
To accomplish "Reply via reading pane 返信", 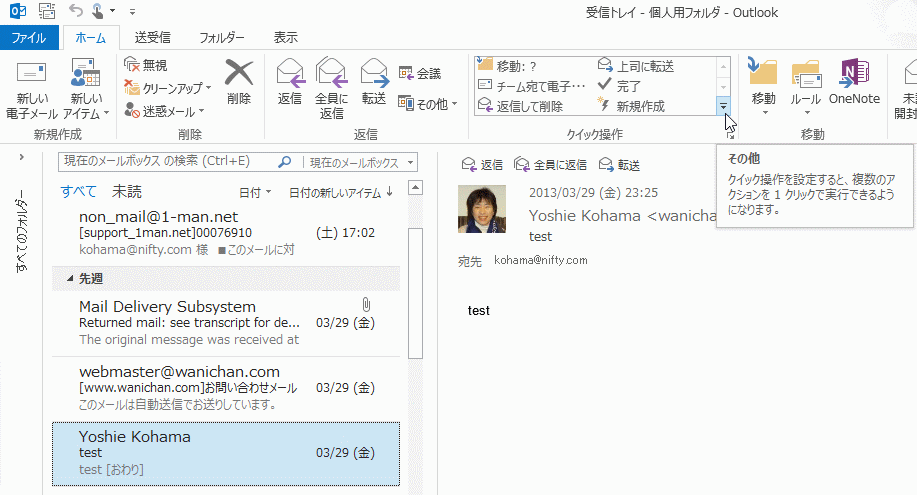I will pos(482,164).
